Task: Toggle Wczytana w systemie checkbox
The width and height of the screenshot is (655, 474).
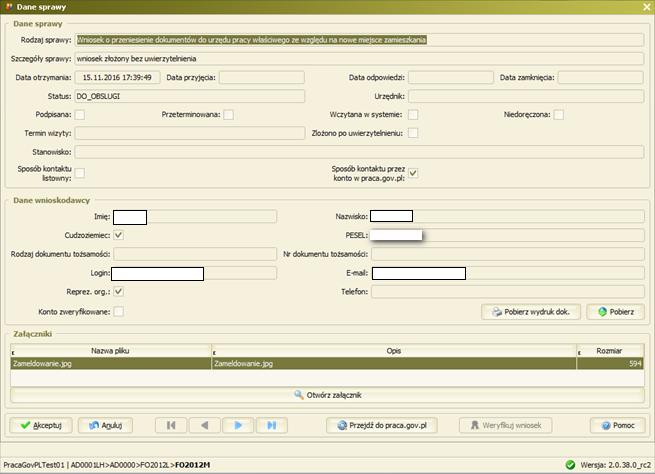Action: coord(413,114)
